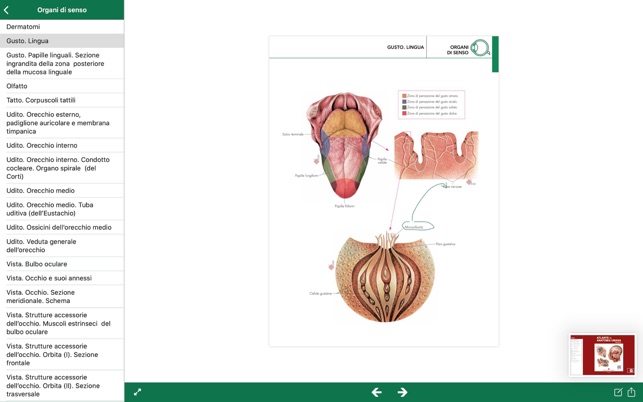Click the taste bud illustration

(x=385, y=277)
